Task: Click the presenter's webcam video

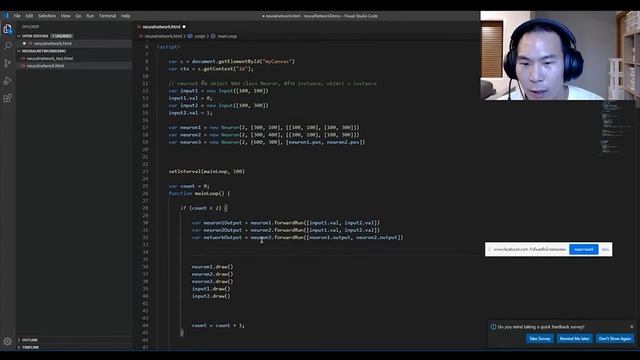Action: [x=560, y=56]
